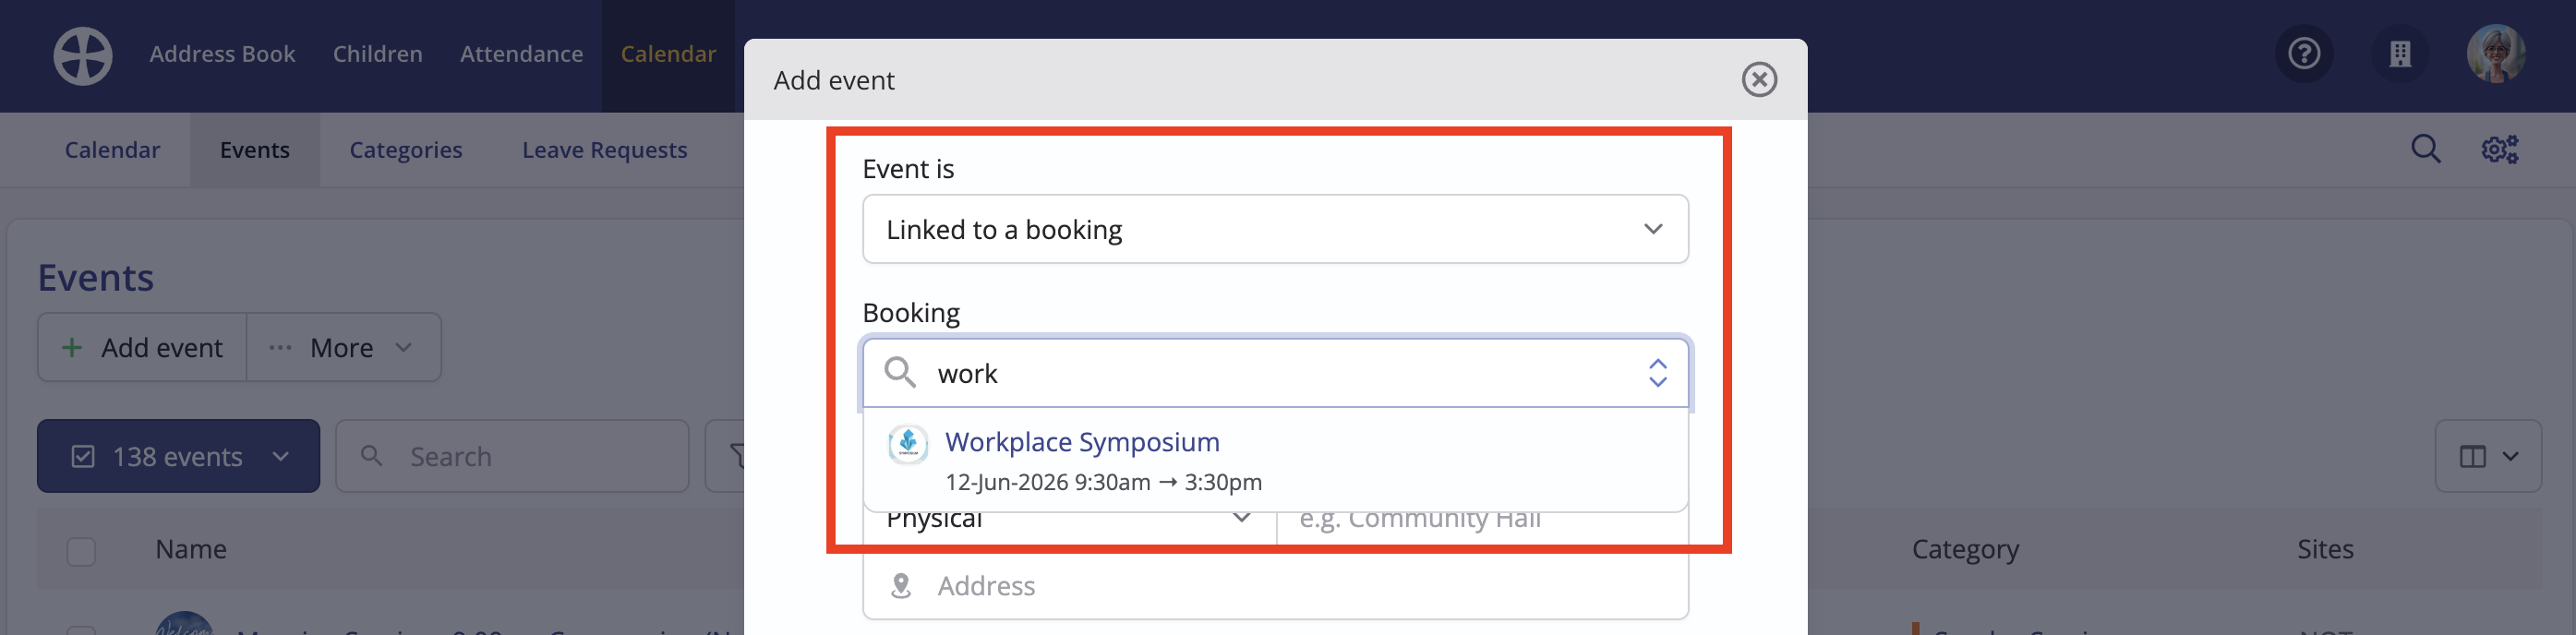Click the app logo in the top navigation bar

83,55
